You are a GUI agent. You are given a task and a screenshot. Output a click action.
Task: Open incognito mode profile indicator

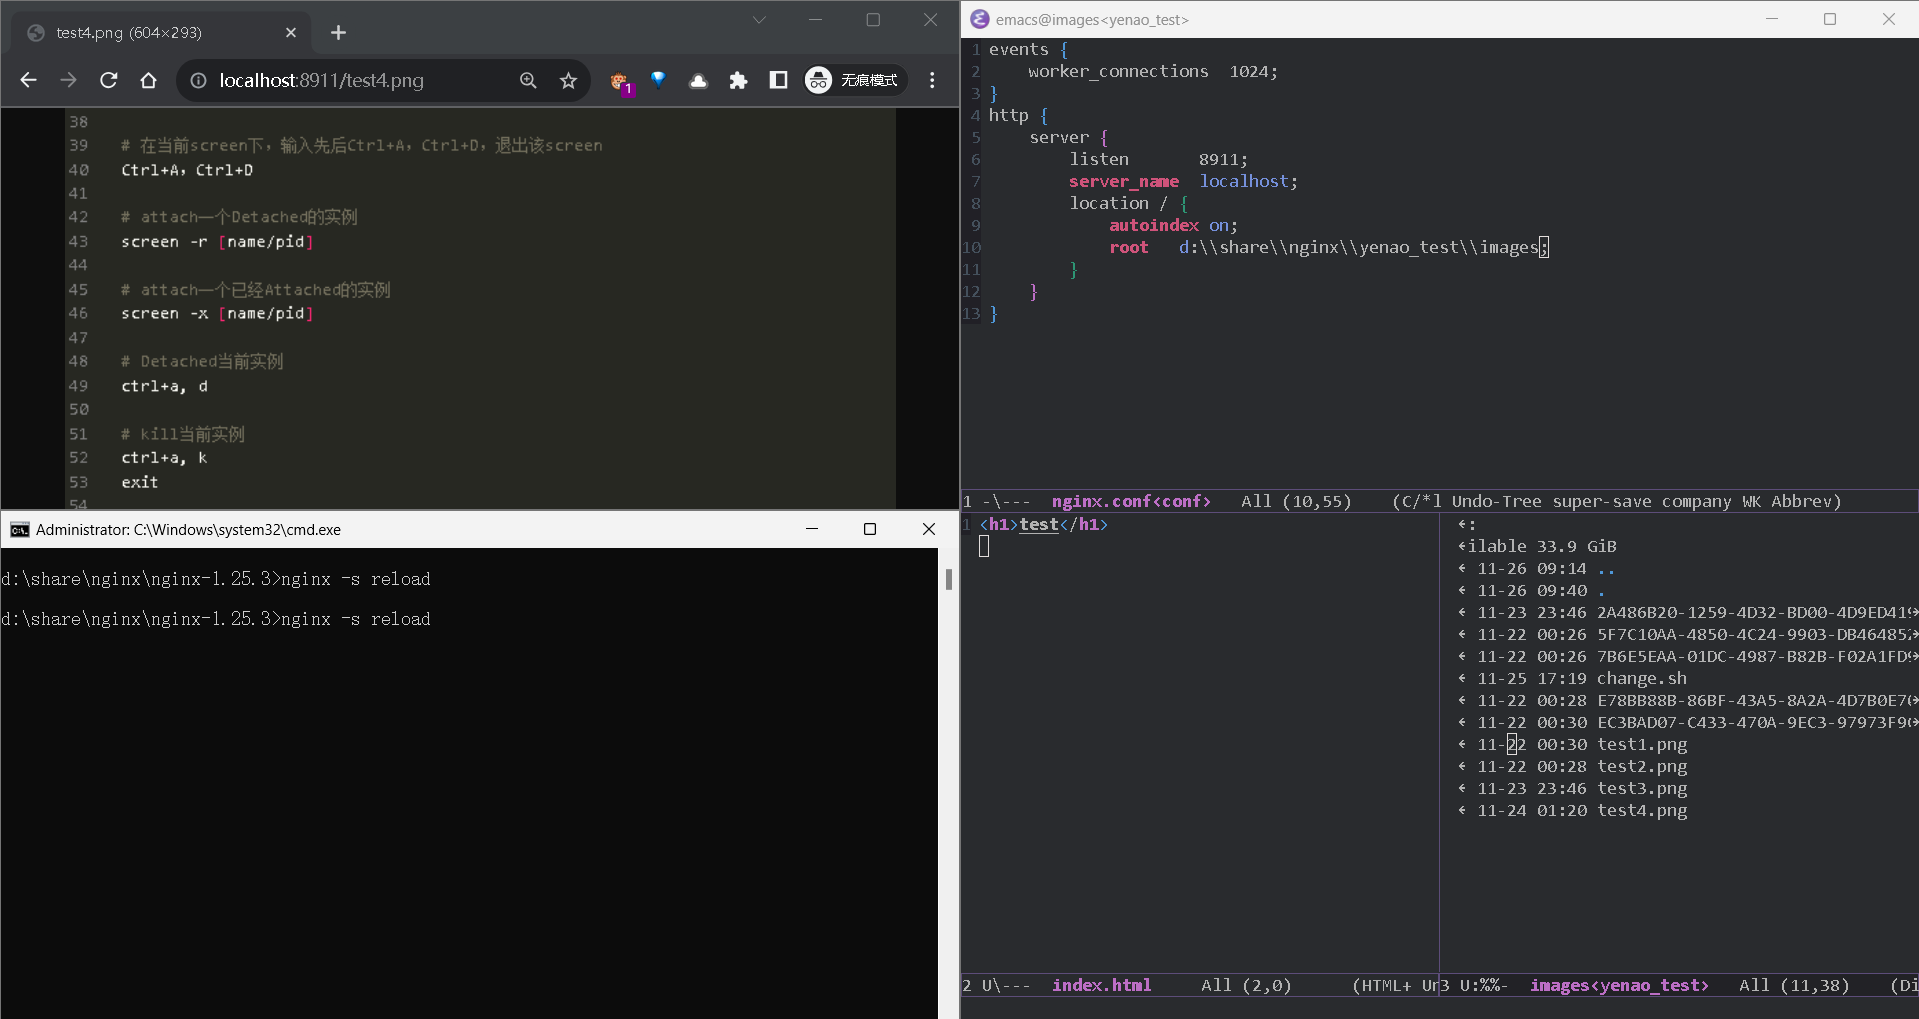coord(855,80)
